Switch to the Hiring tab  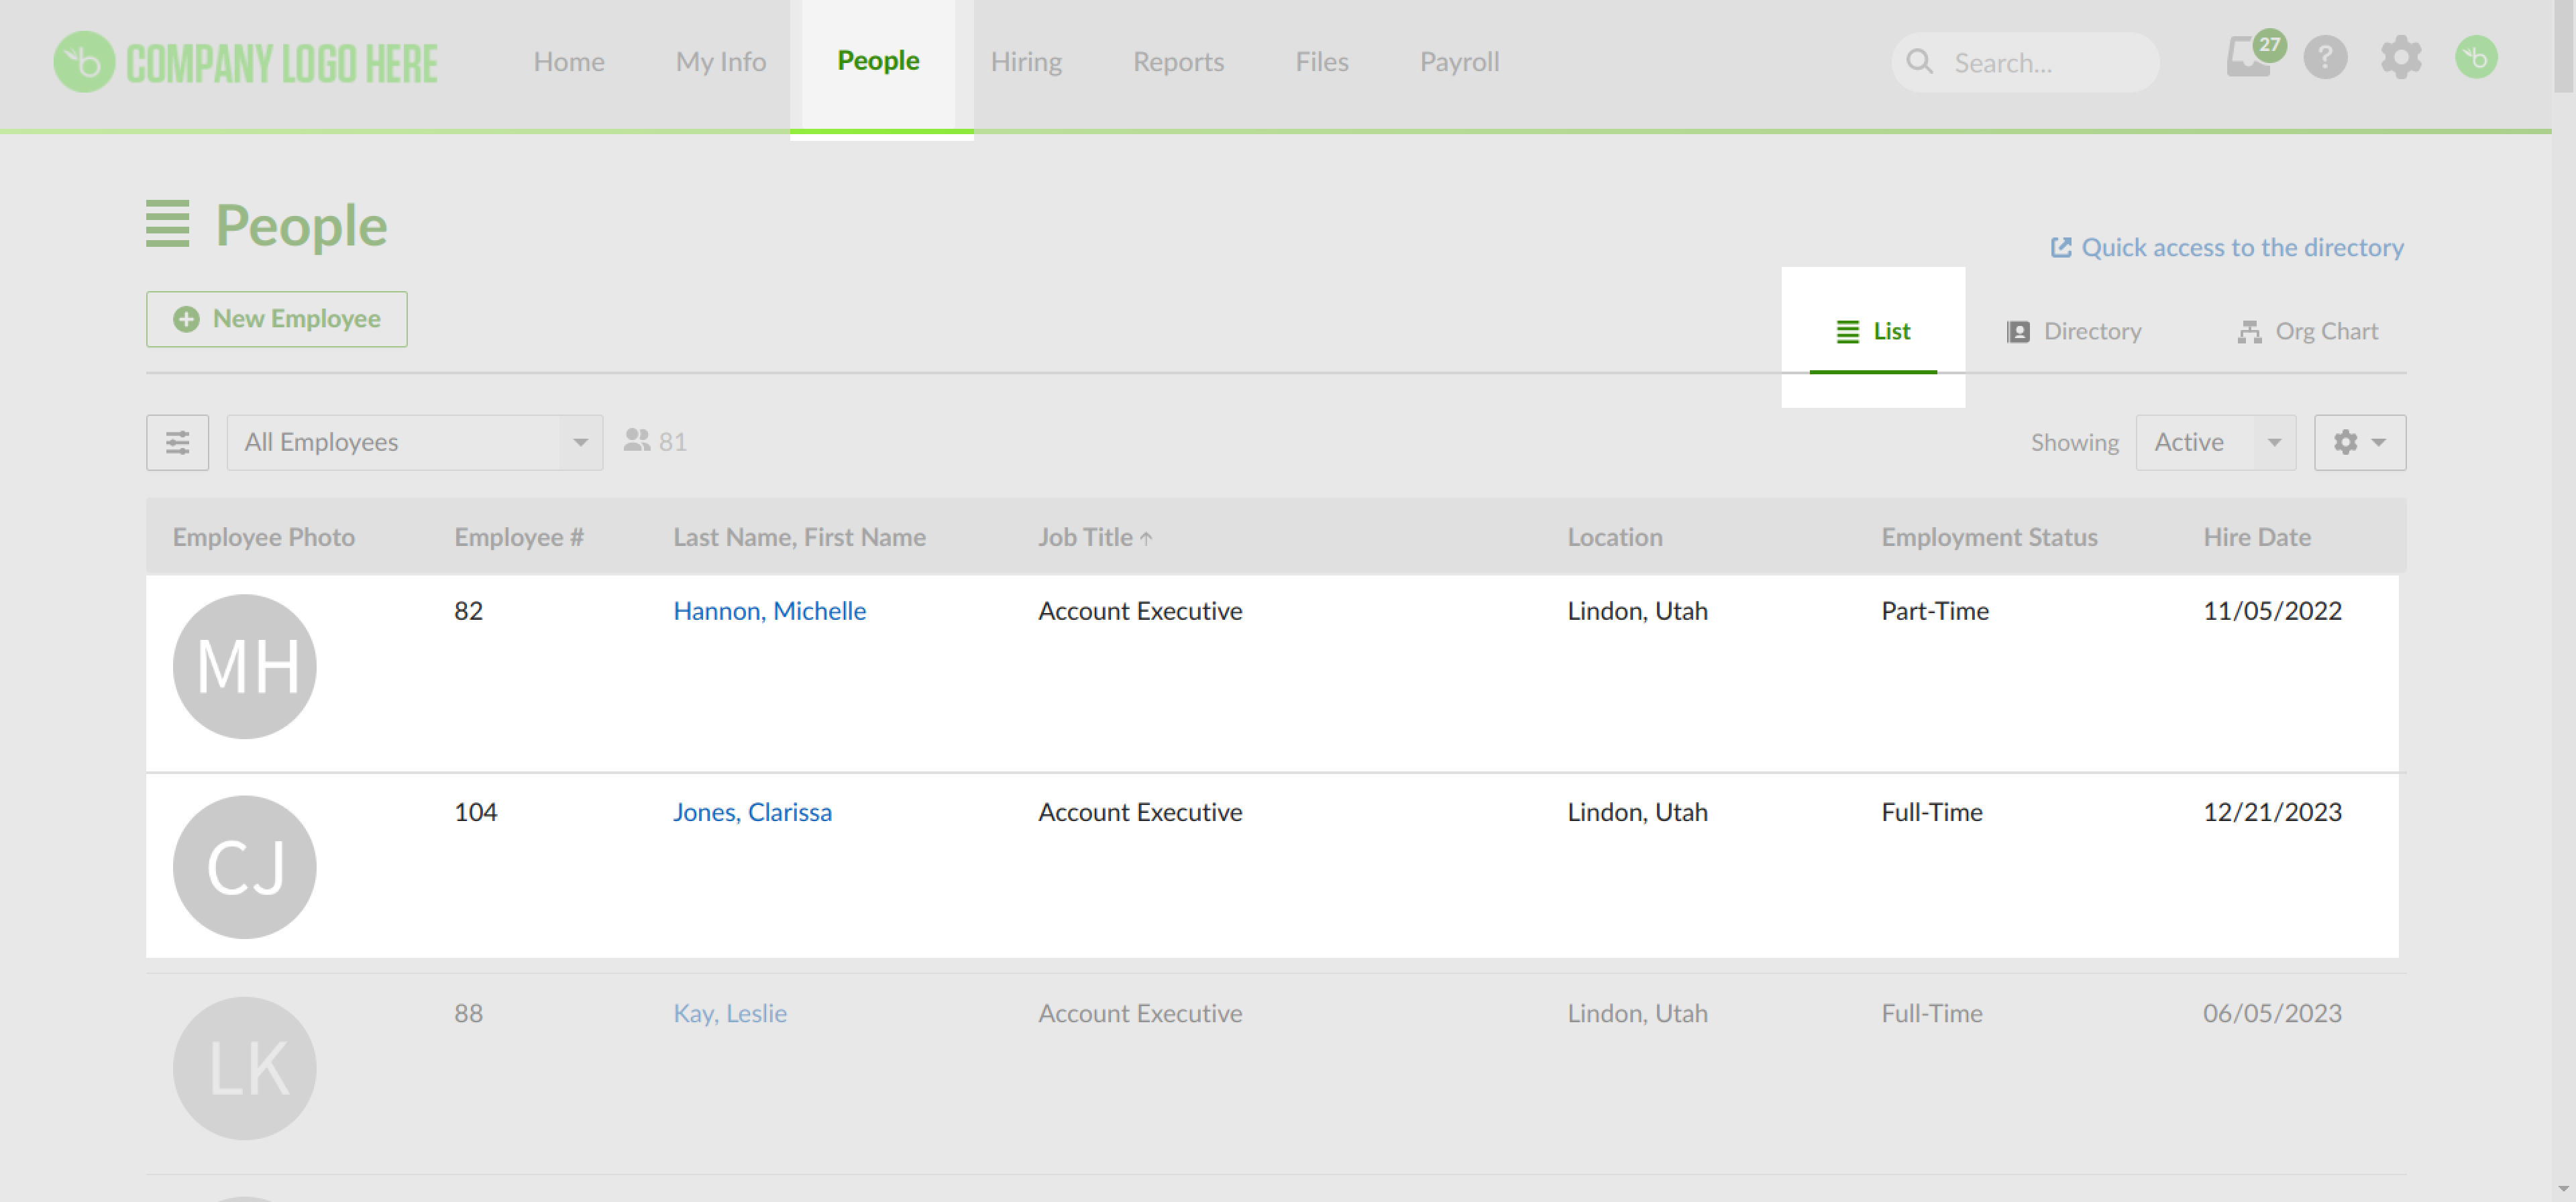[x=1026, y=61]
